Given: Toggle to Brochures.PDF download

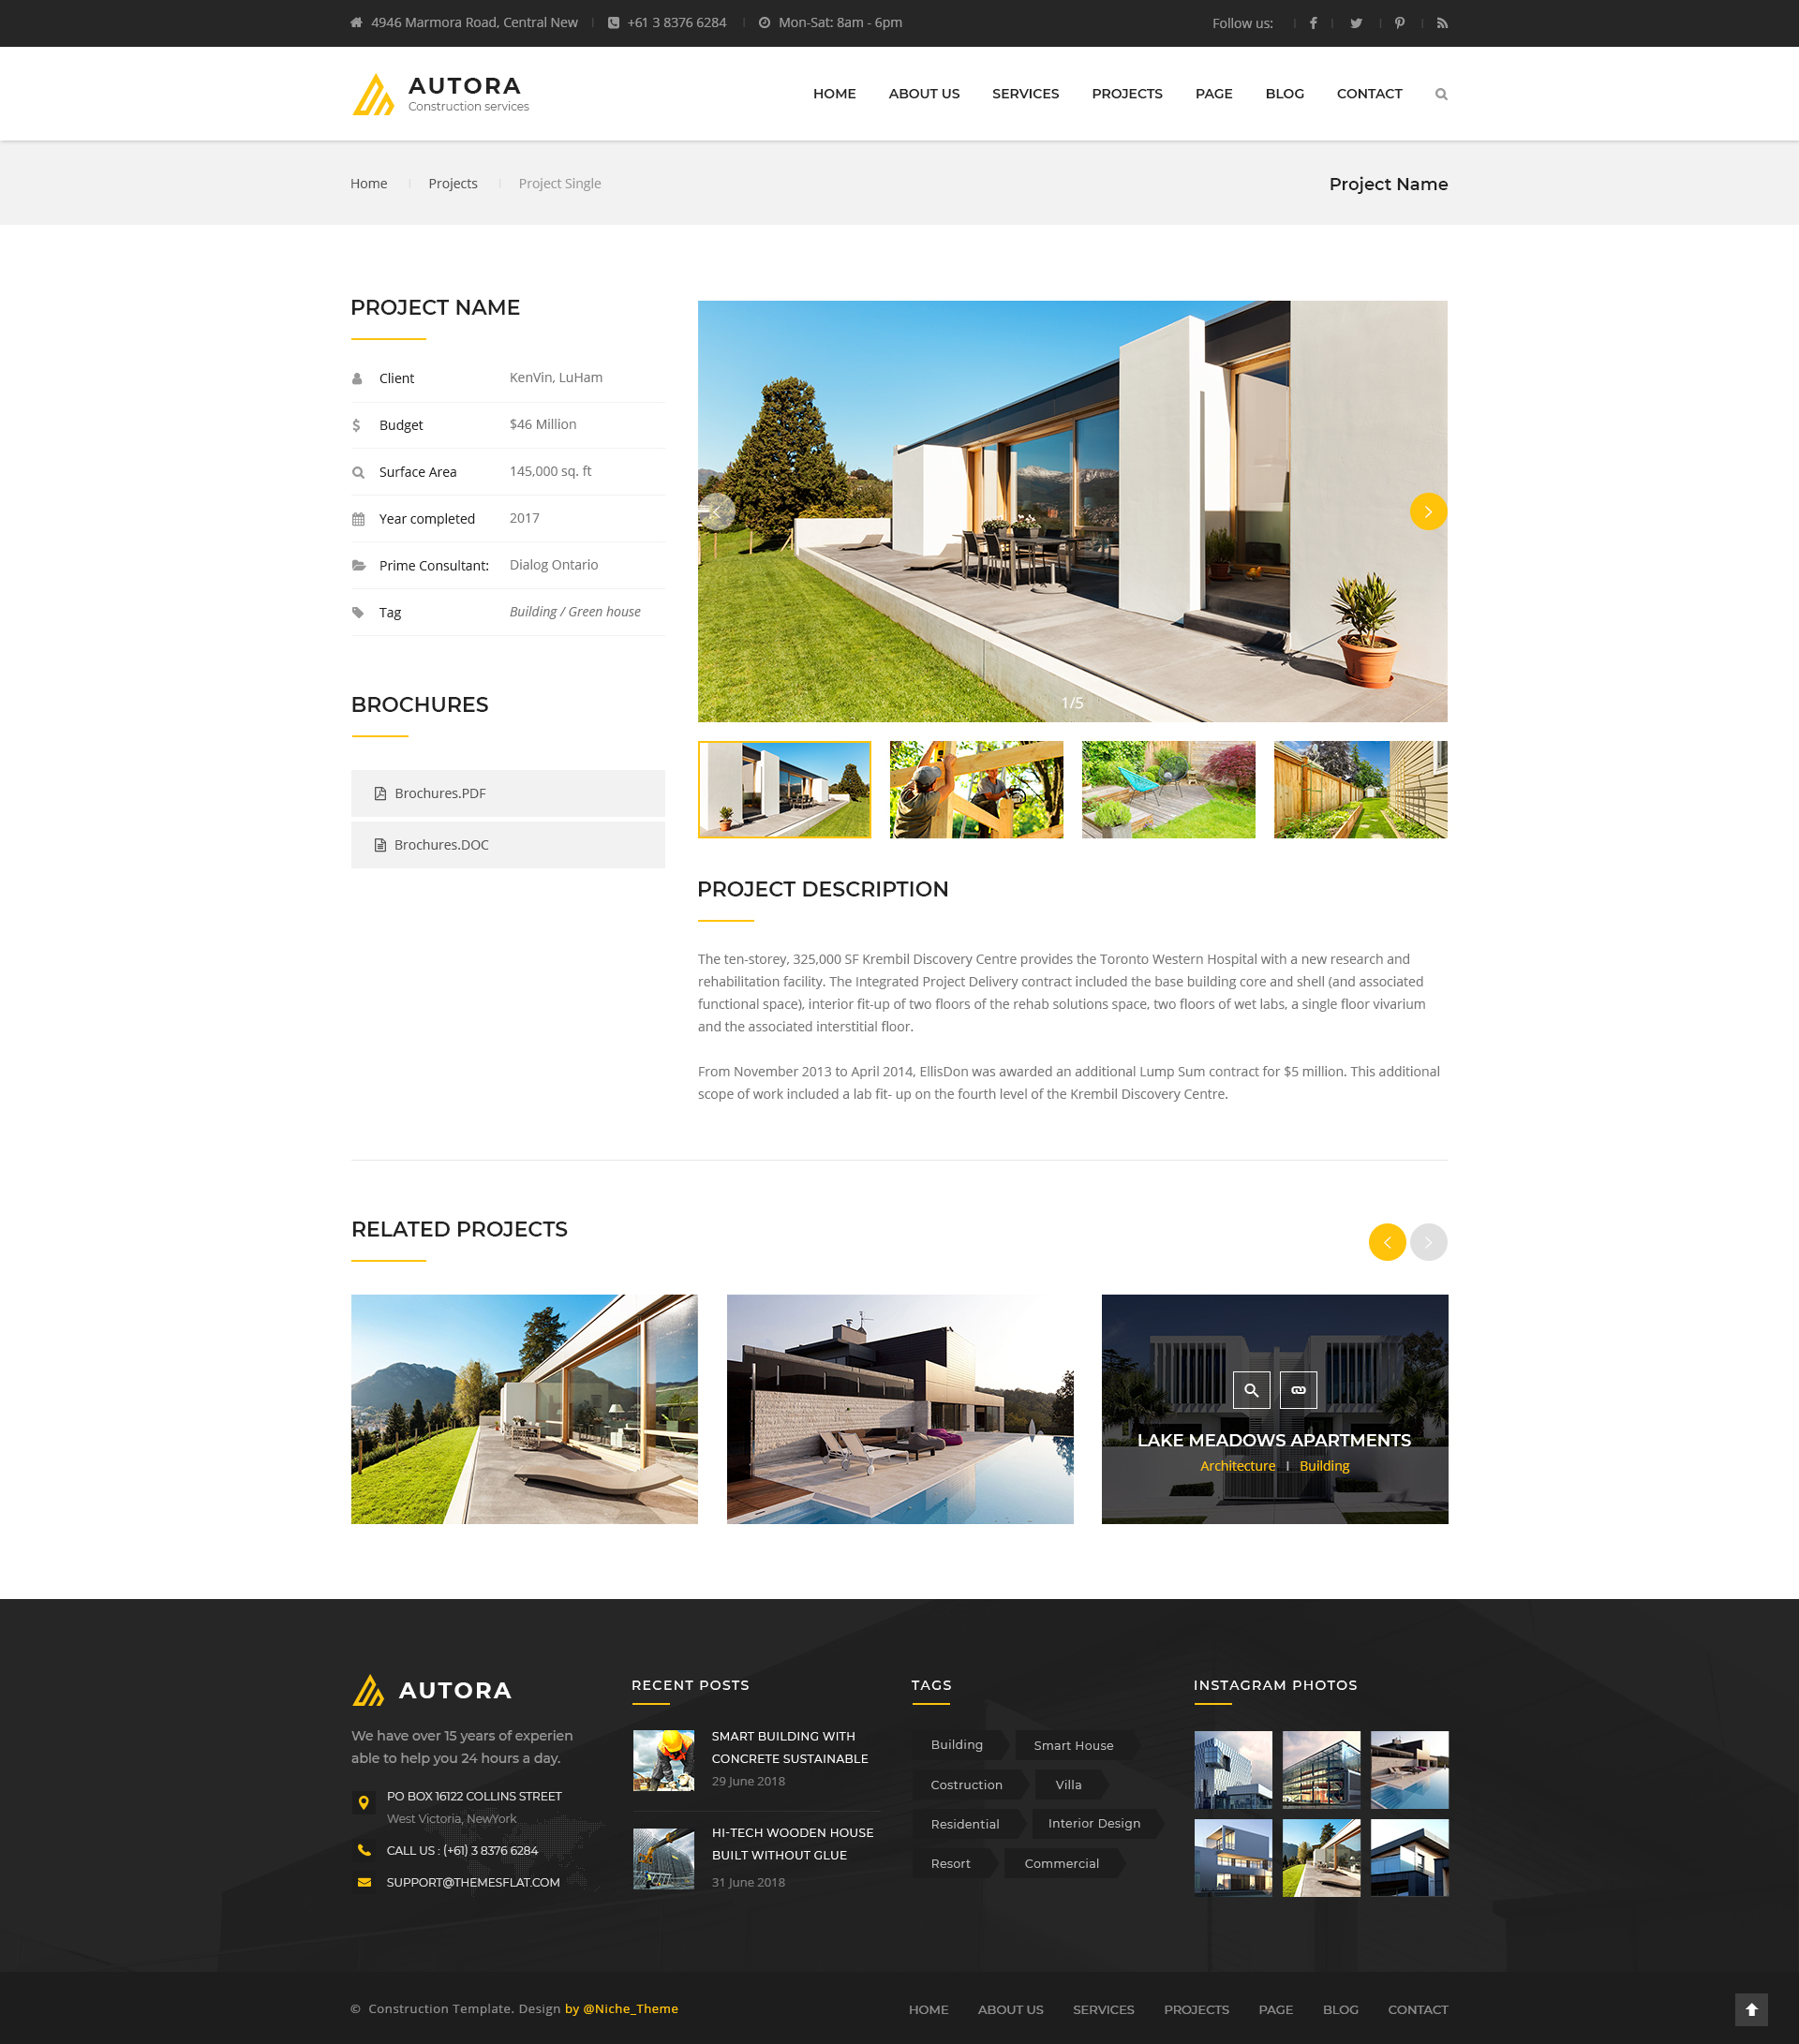Looking at the screenshot, I should 508,792.
